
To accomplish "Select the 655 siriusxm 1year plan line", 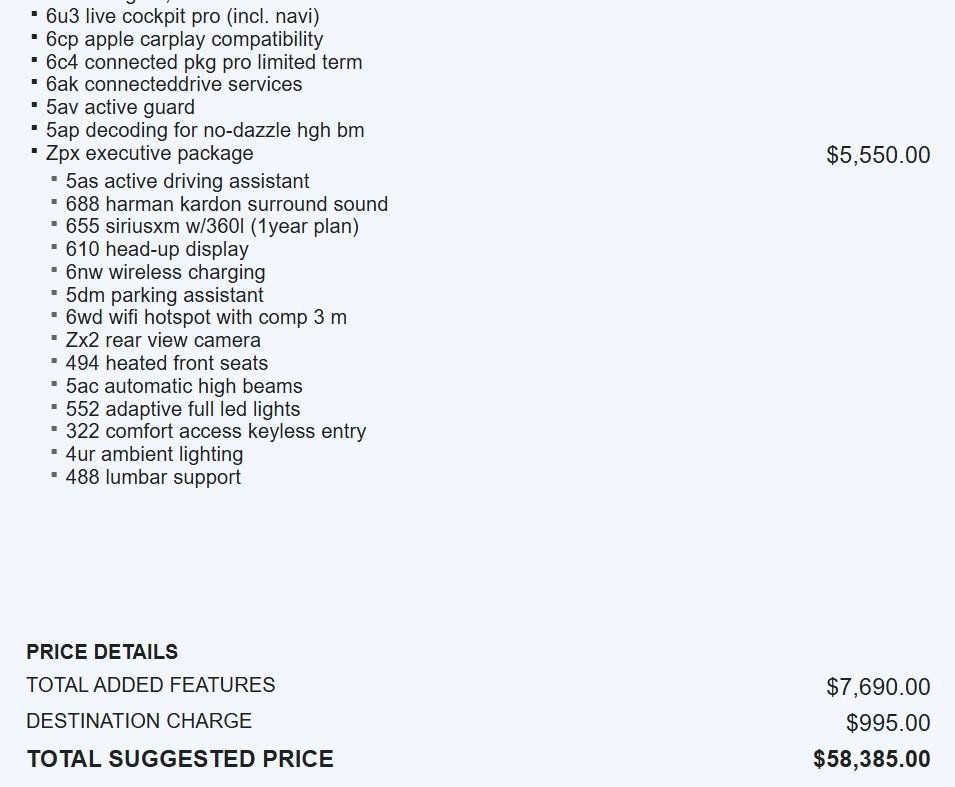I will click(212, 226).
